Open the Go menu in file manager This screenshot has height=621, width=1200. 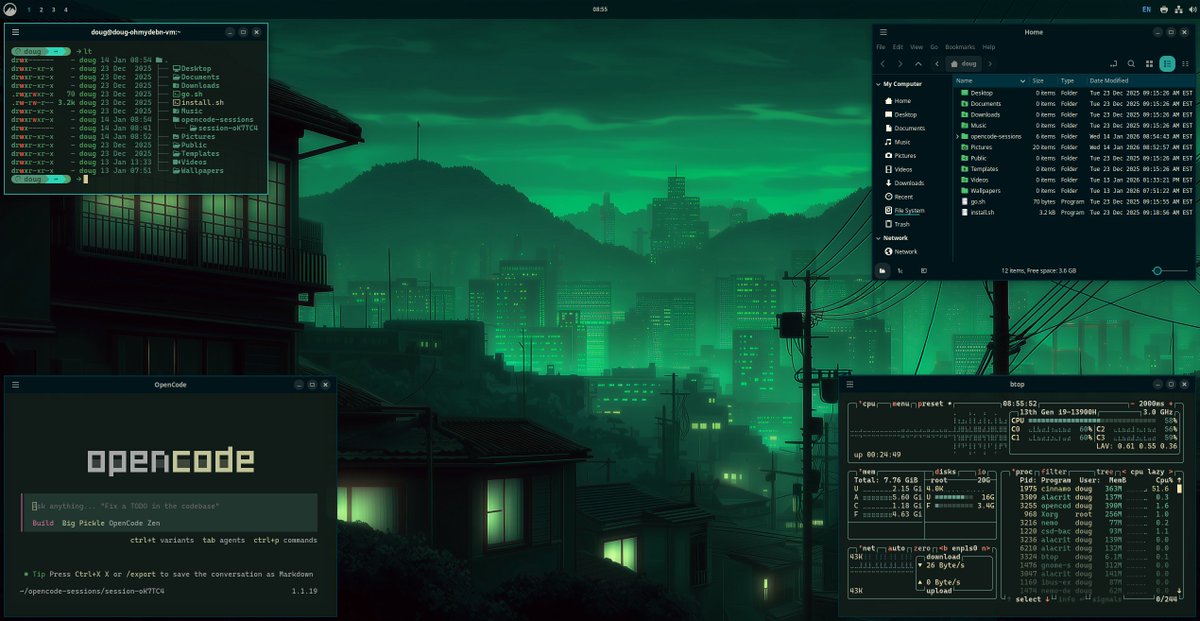(x=934, y=47)
